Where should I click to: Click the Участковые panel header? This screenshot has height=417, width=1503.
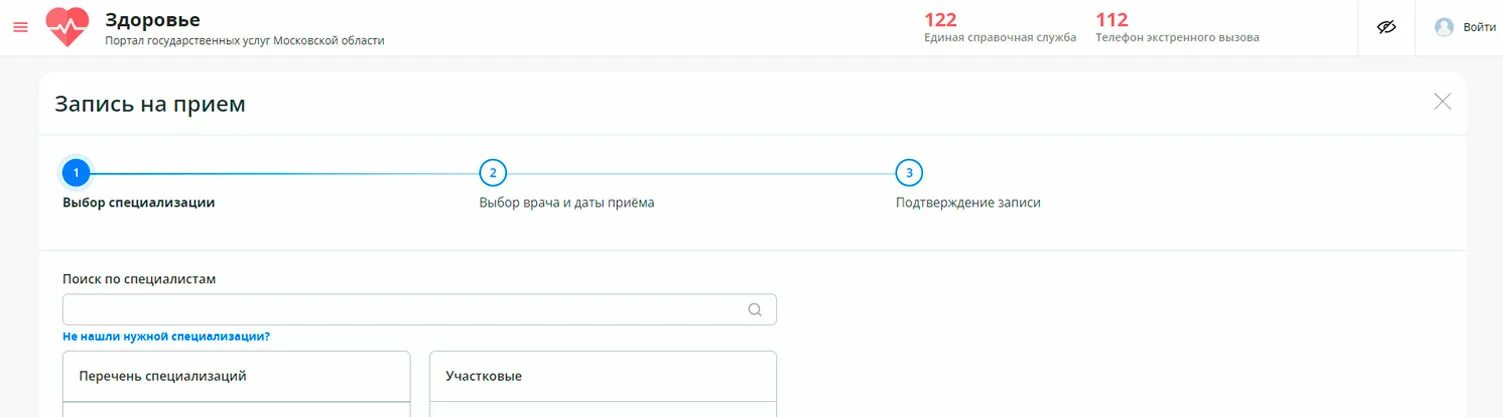pyautogui.click(x=603, y=377)
